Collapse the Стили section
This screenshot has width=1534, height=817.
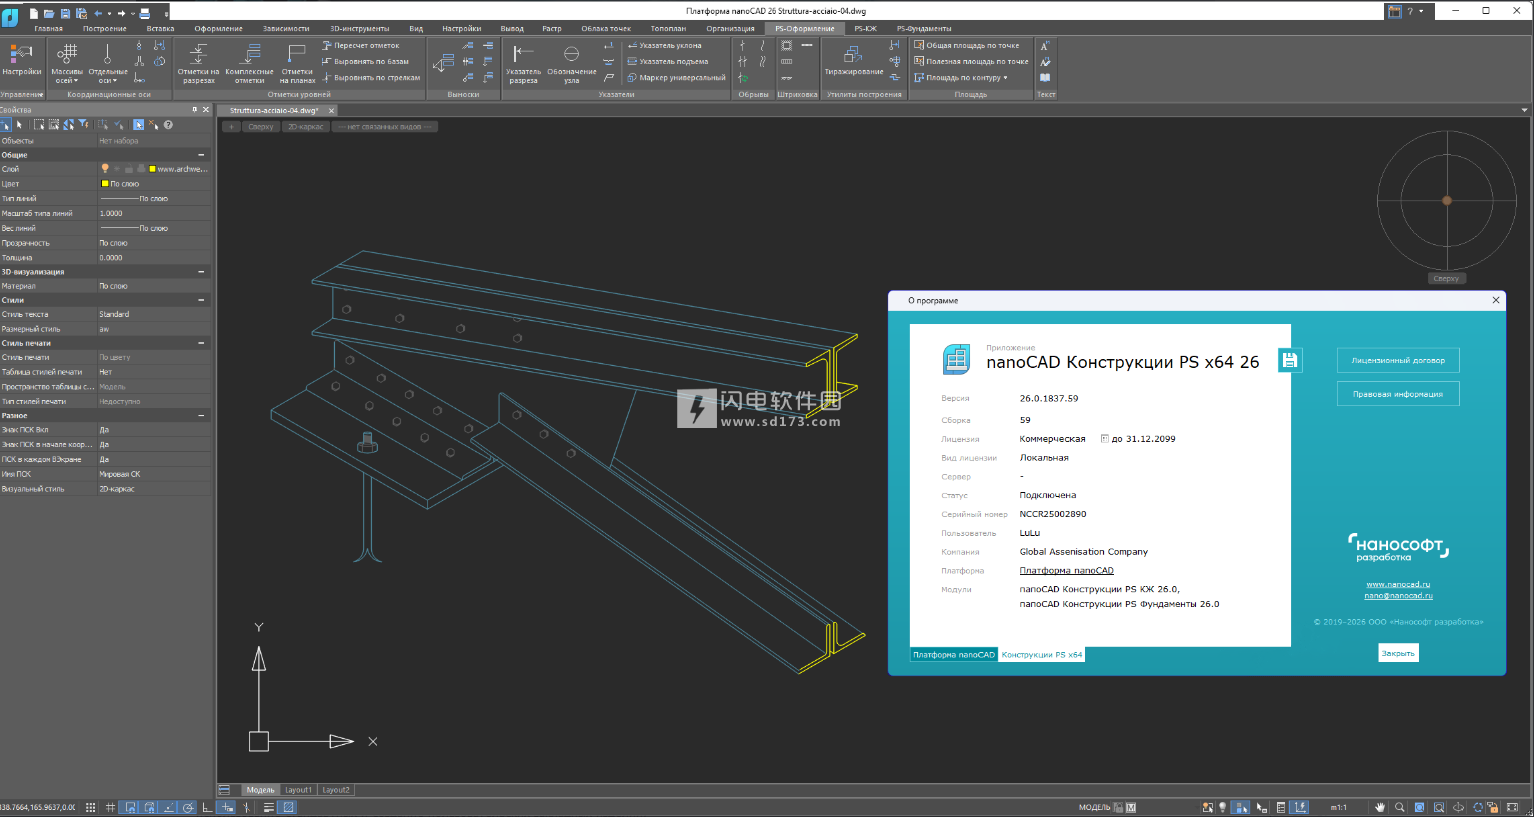[201, 300]
